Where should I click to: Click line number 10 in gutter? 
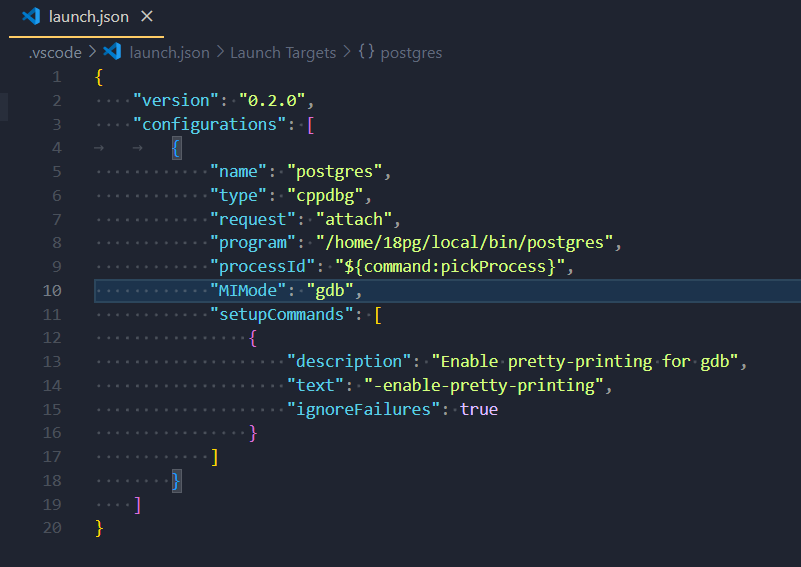pos(52,291)
